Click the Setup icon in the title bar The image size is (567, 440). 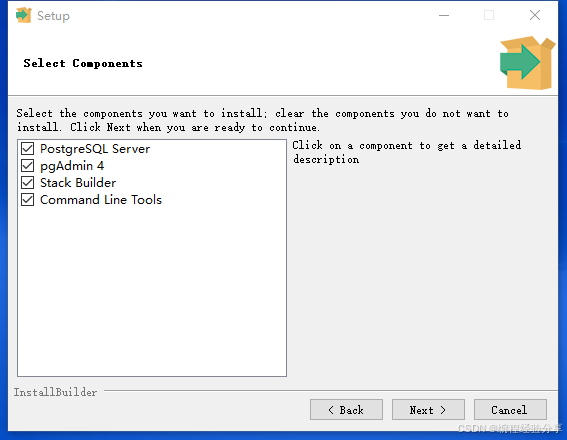coord(24,15)
